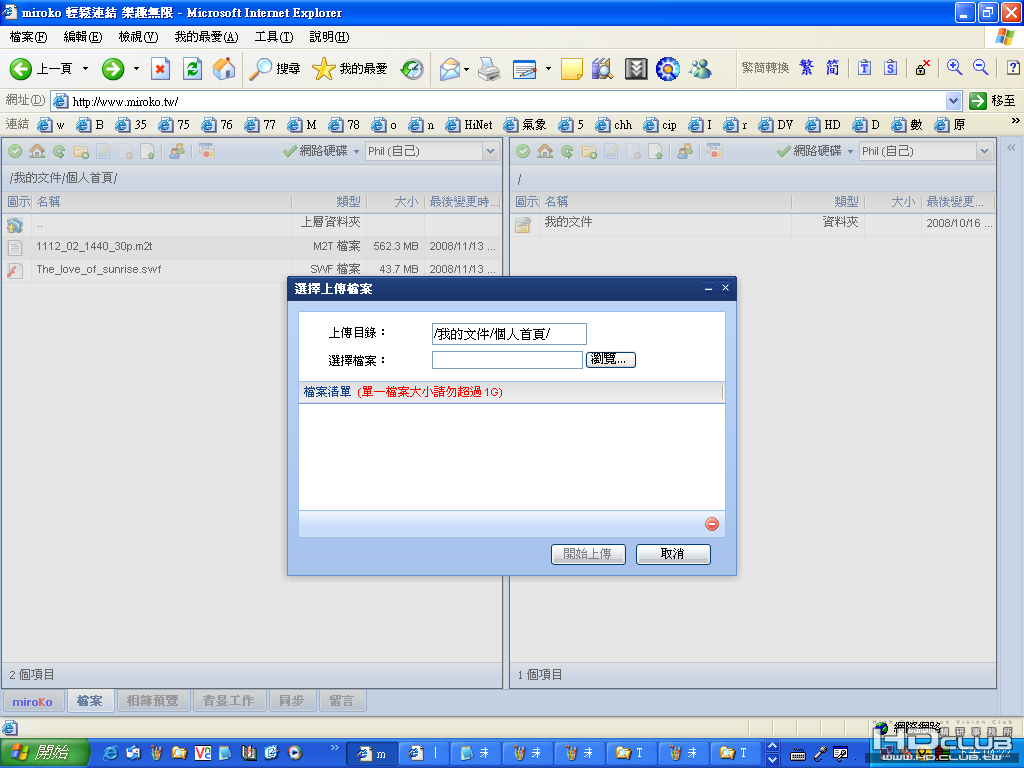This screenshot has height=768, width=1024.
Task: Reload the right file pane with refresh icon
Action: pos(567,152)
